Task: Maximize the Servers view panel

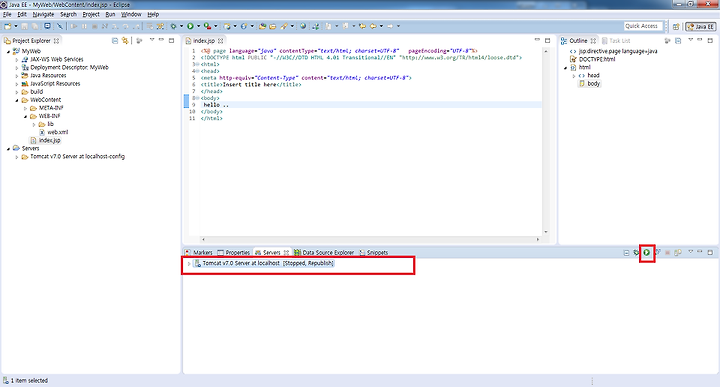Action: click(710, 252)
